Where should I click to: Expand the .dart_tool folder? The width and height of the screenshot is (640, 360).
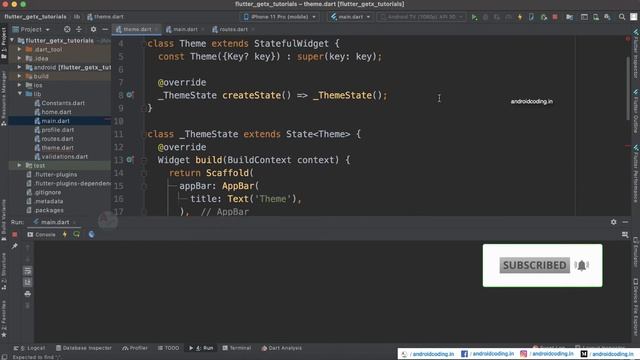pos(19,49)
